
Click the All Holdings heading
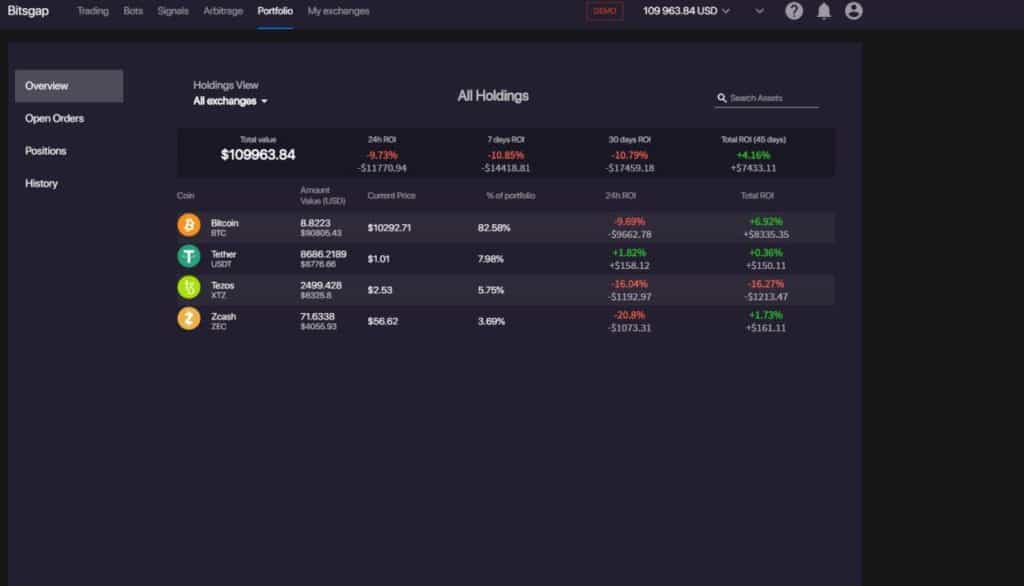[493, 96]
